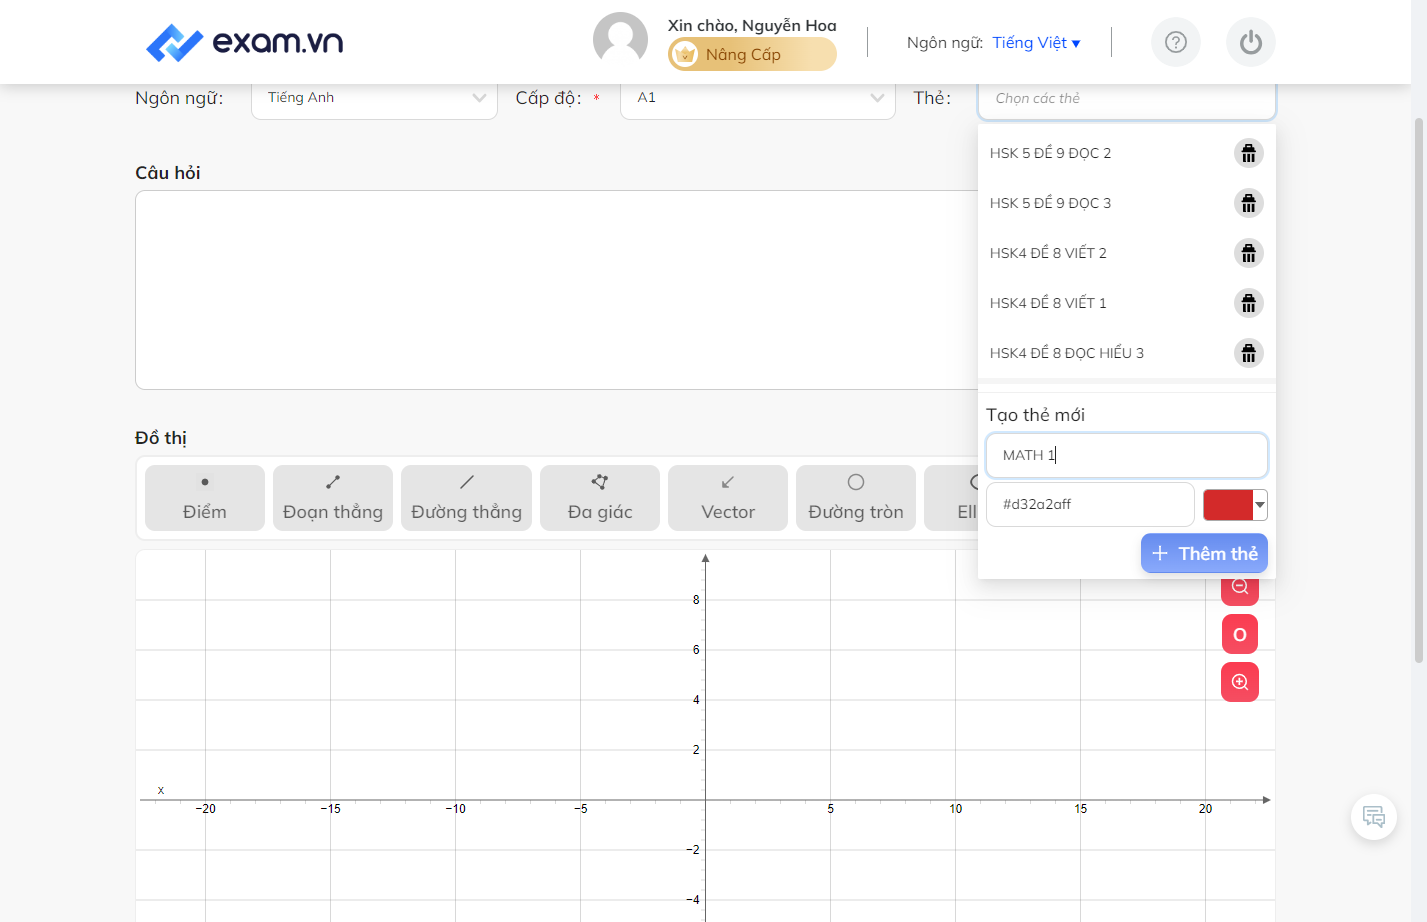Reset graph view with the O button
The height and width of the screenshot is (922, 1427).
tap(1240, 634)
